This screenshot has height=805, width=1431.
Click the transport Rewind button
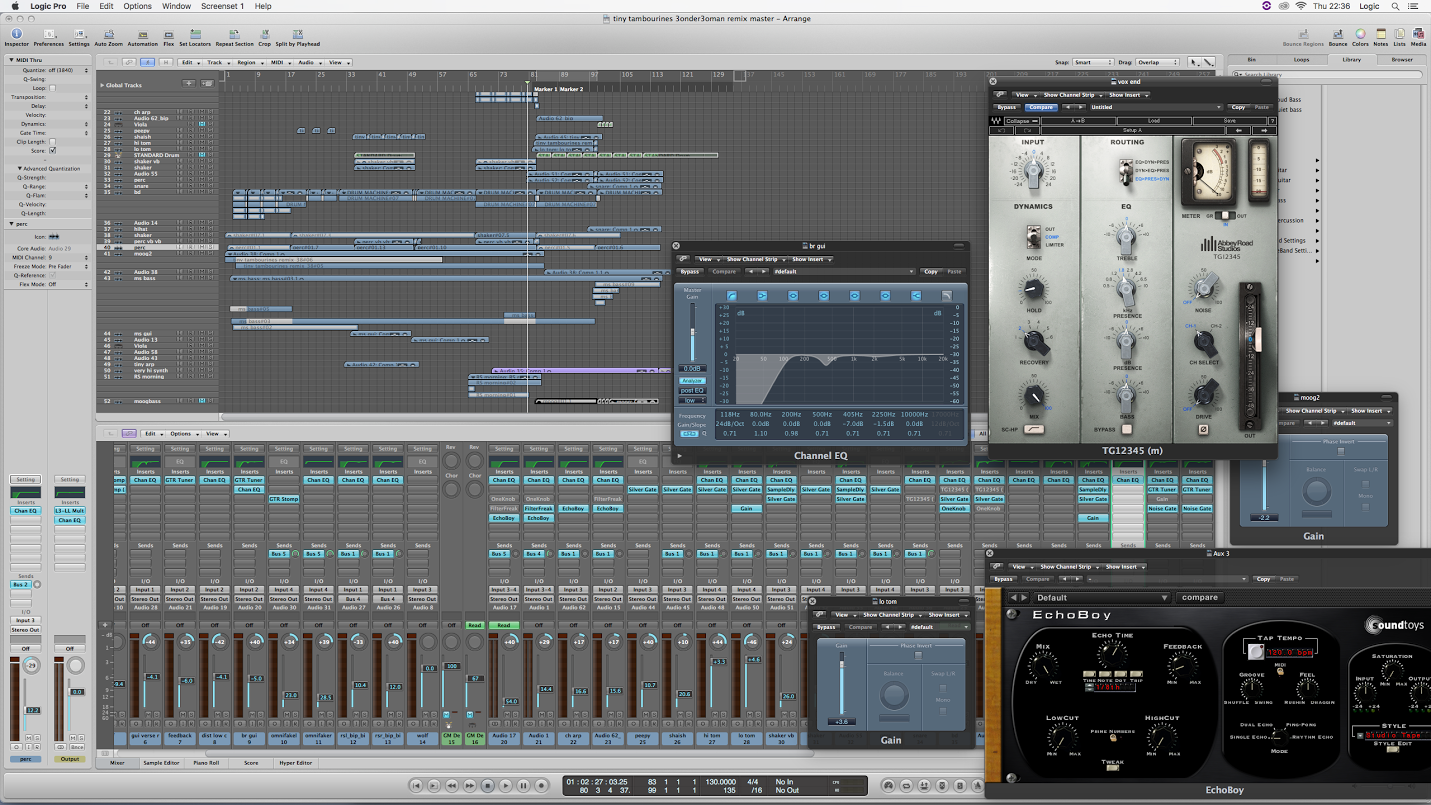452,786
